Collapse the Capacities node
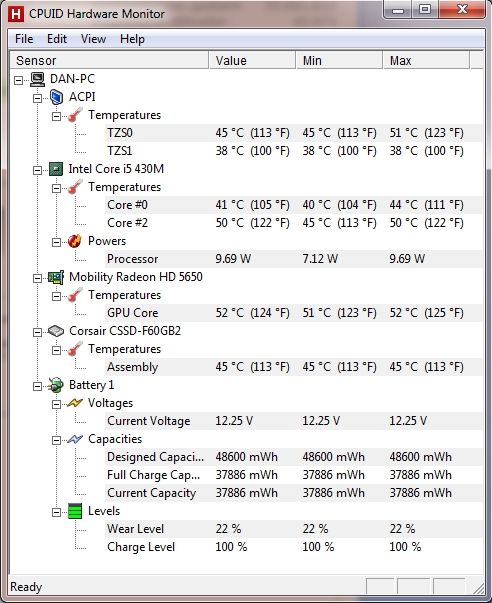Image resolution: width=492 pixels, height=603 pixels. click(57, 440)
